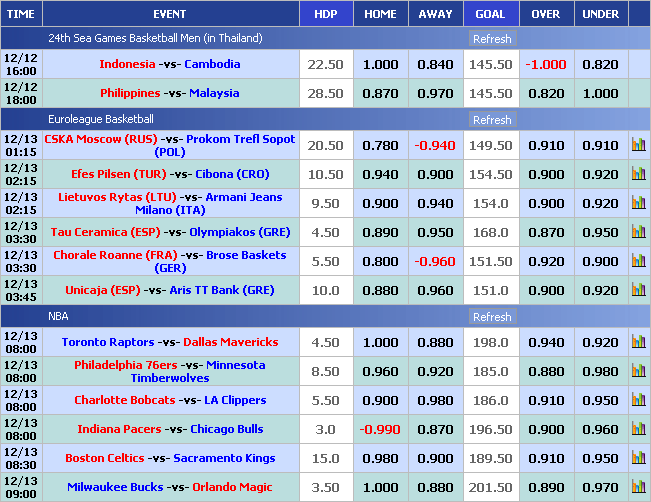Open chart icon for Boston Celtics match
Image resolution: width=651 pixels, height=502 pixels.
pyautogui.click(x=638, y=458)
